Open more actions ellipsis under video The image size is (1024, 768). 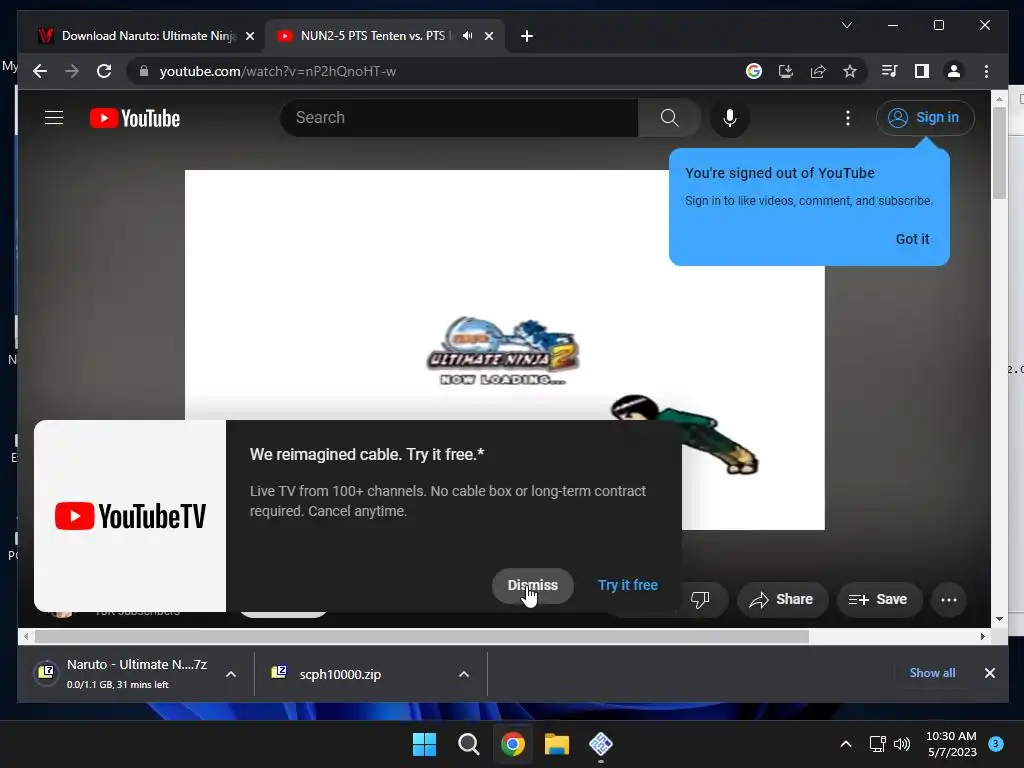coord(949,600)
